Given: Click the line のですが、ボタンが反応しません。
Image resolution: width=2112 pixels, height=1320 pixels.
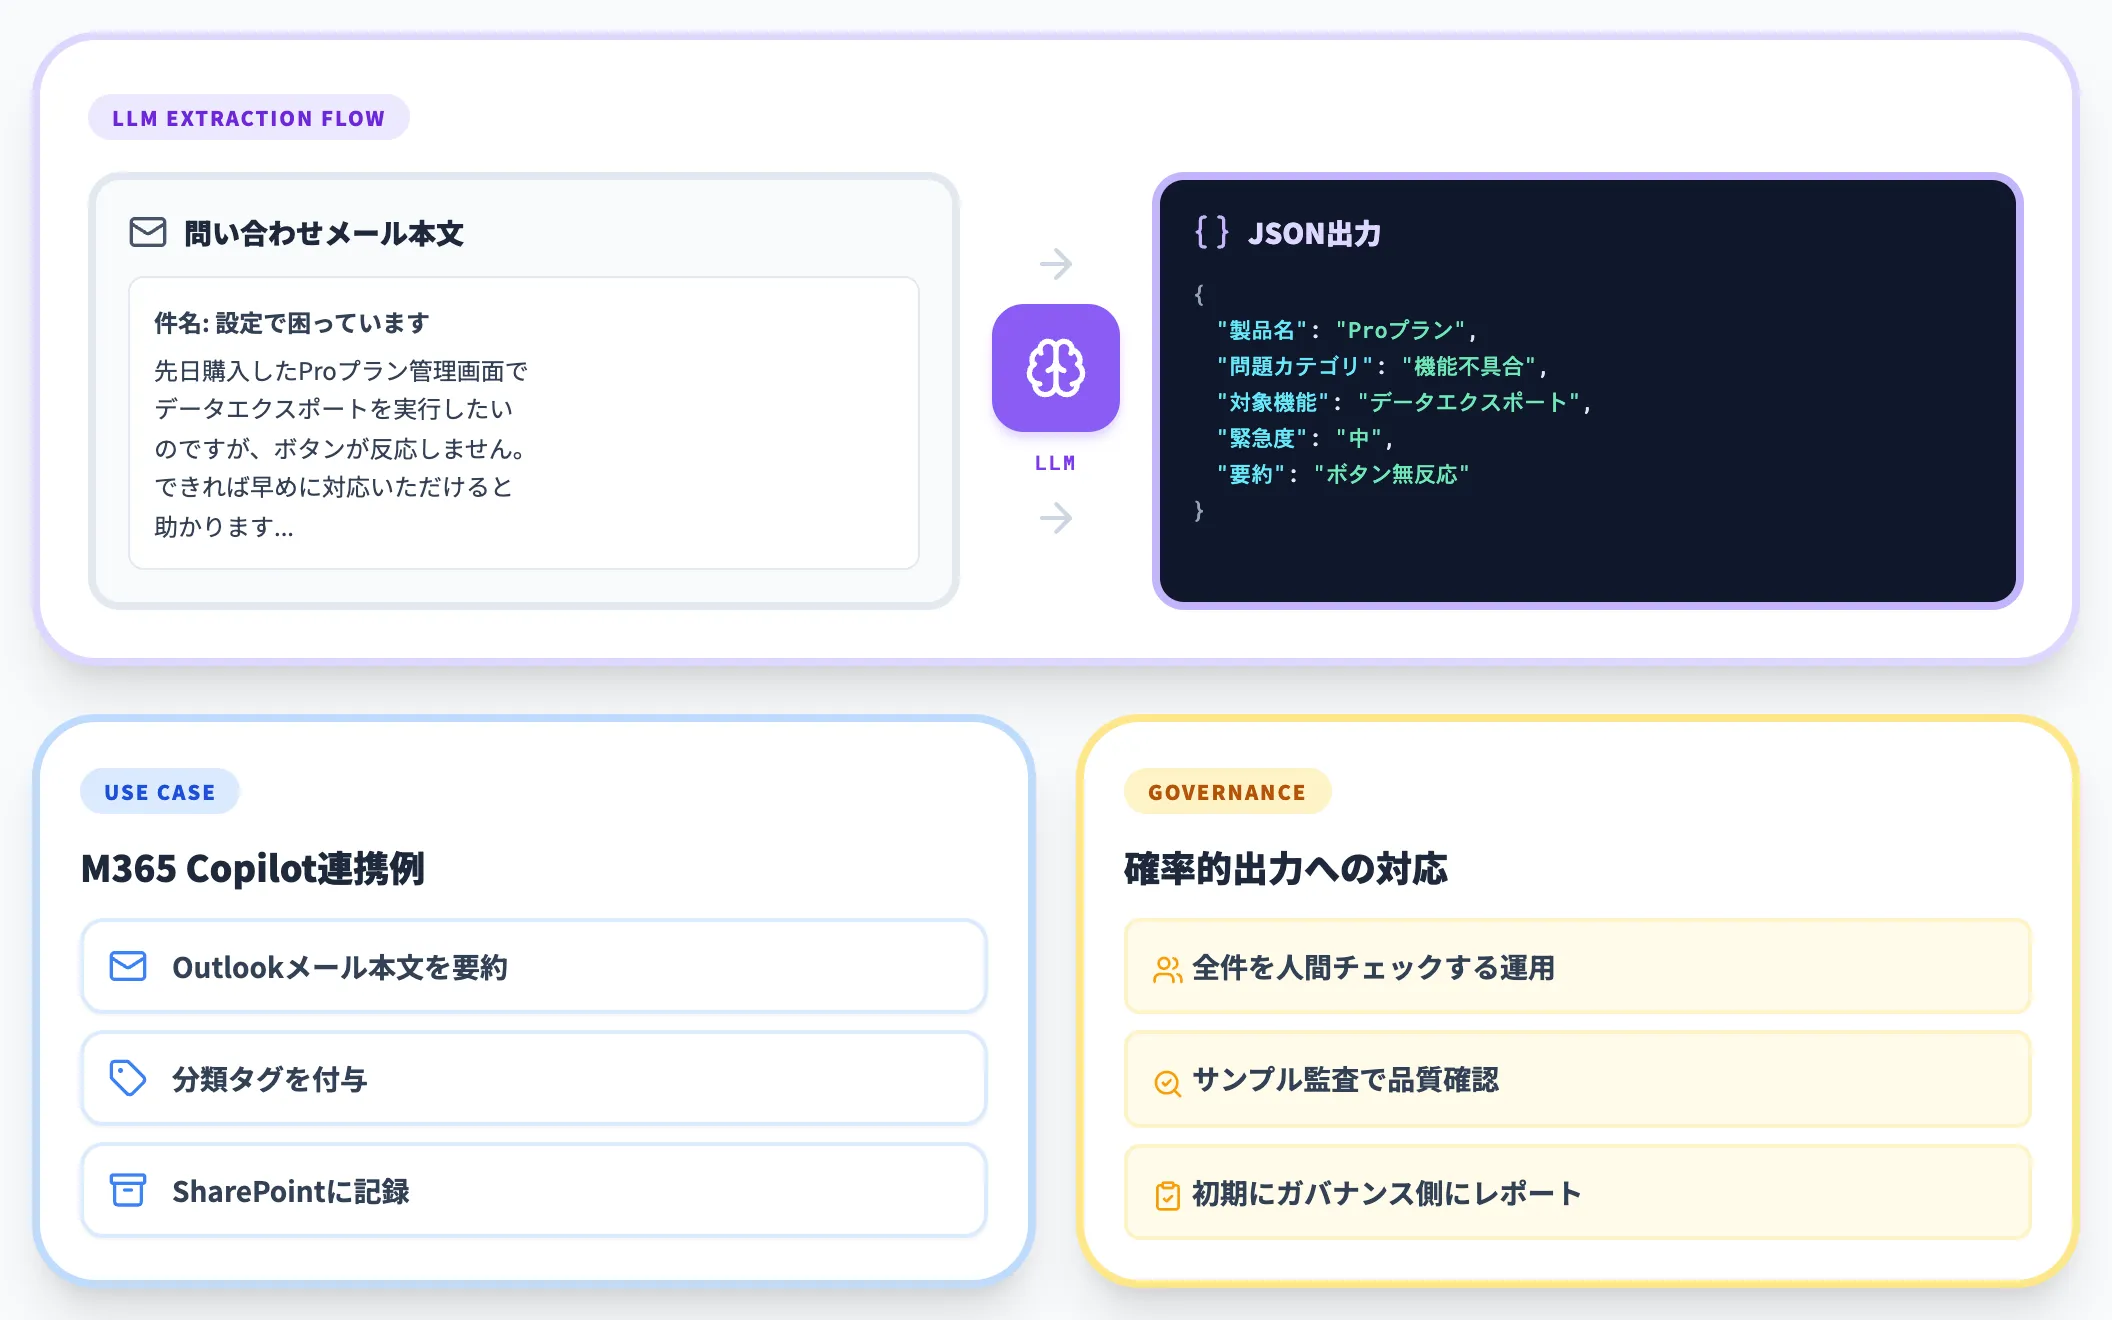Looking at the screenshot, I should [x=341, y=449].
